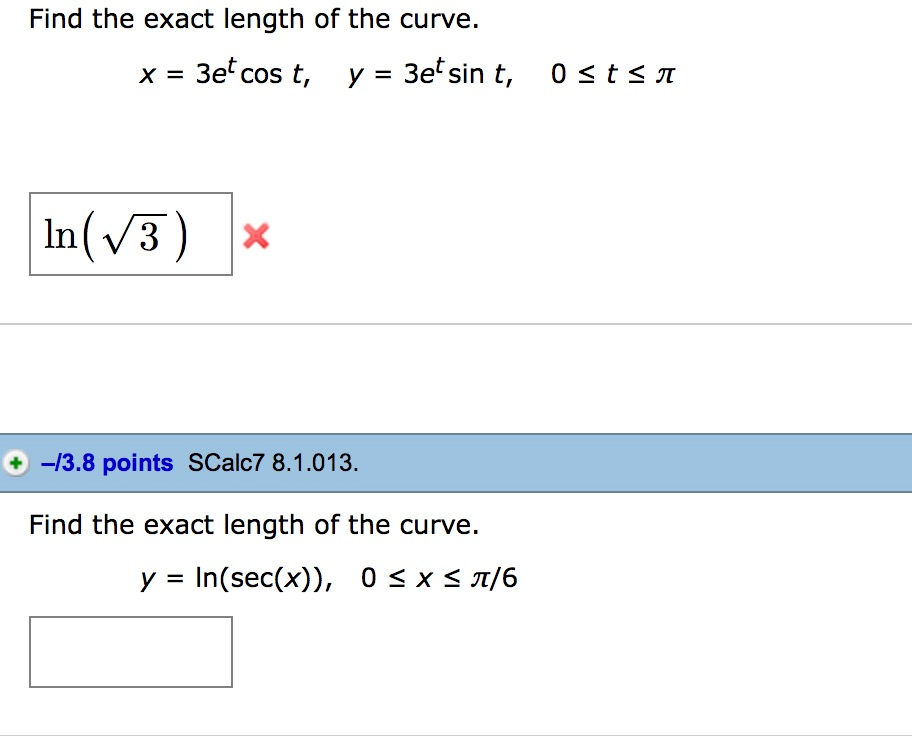Click the circular expand icon before points score
The image size is (912, 736).
16,462
